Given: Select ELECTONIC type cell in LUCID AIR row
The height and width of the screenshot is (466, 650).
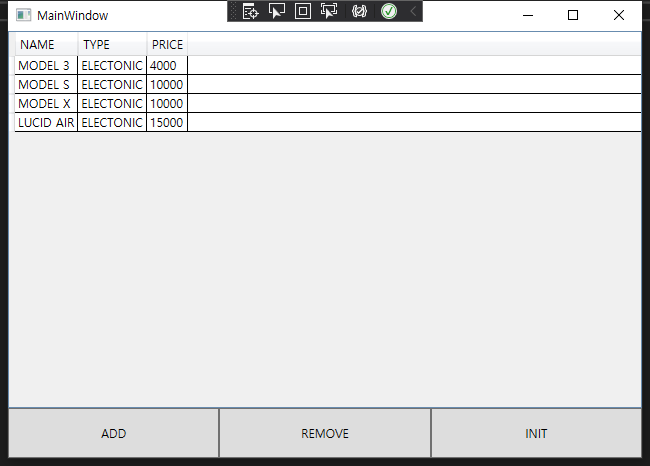Looking at the screenshot, I should tap(112, 122).
